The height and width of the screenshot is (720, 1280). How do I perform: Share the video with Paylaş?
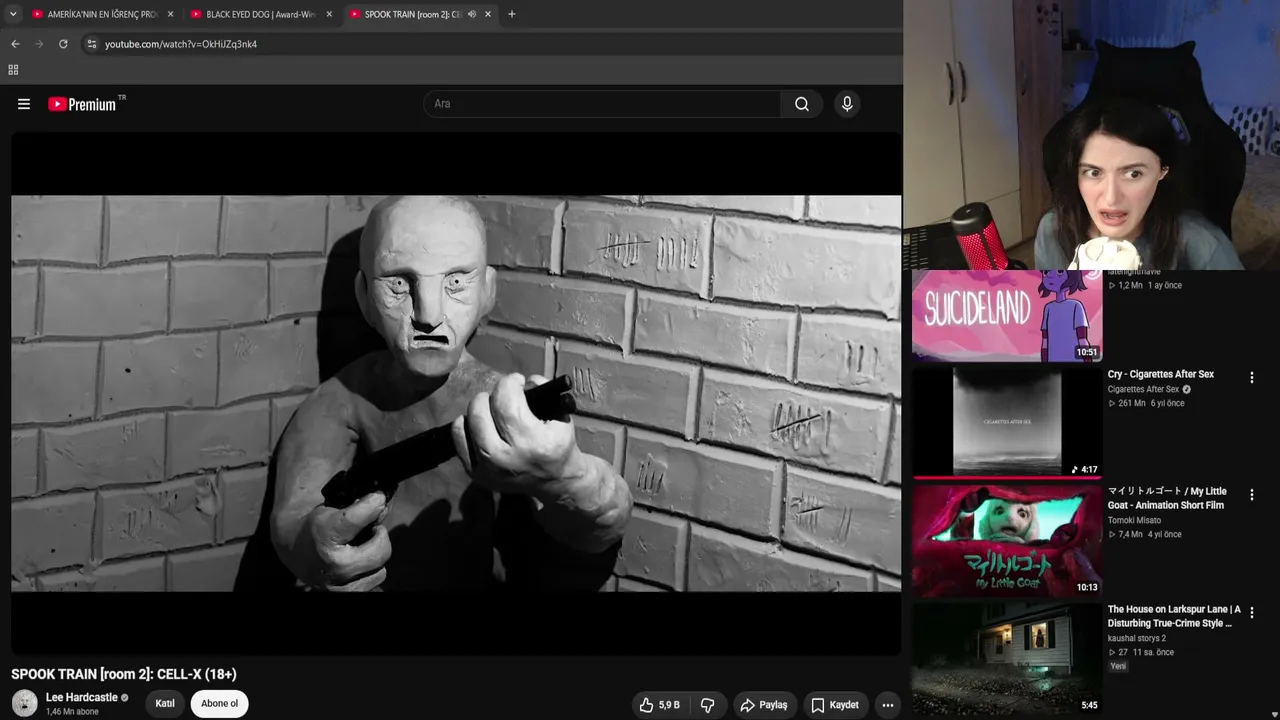coord(763,705)
